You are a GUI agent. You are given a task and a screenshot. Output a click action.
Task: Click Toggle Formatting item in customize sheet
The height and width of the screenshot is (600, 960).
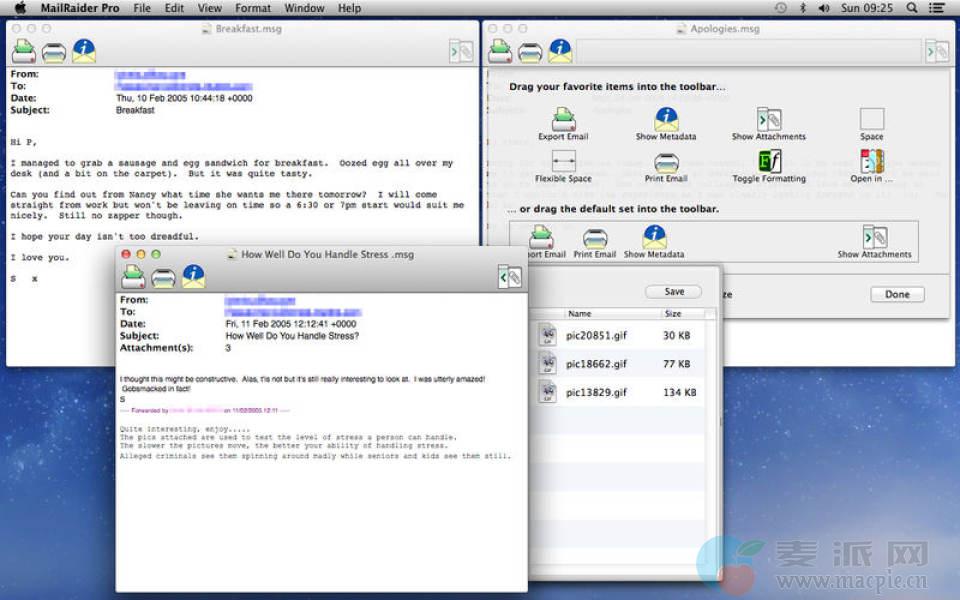click(768, 162)
